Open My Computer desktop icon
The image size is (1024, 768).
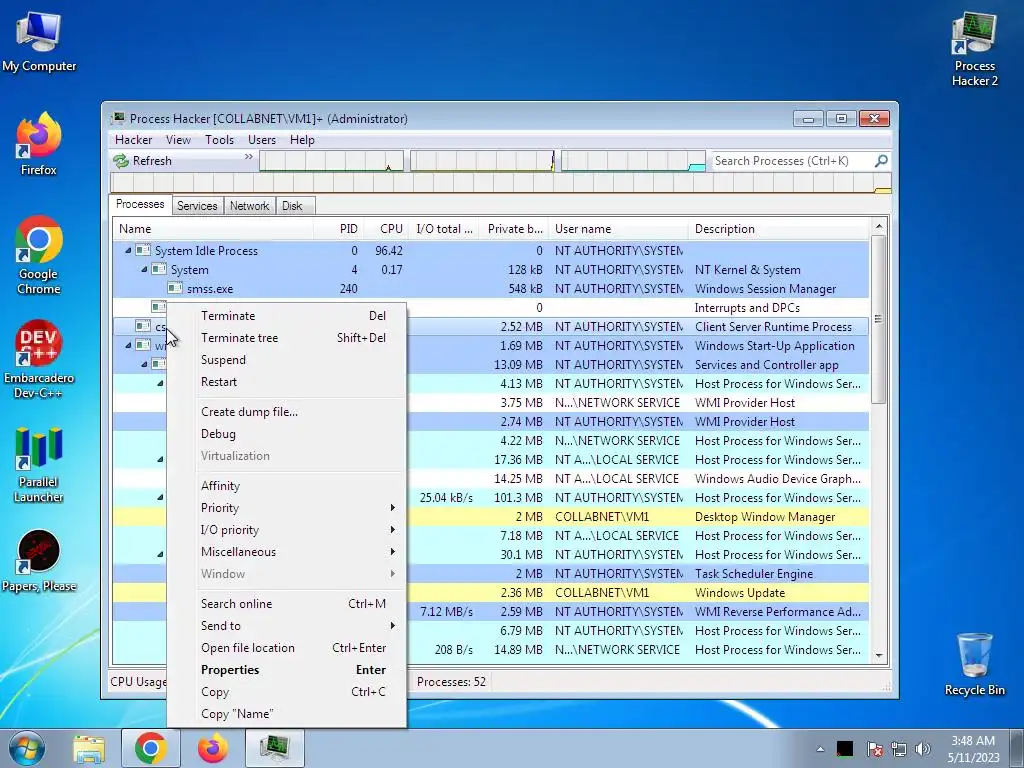(x=39, y=41)
